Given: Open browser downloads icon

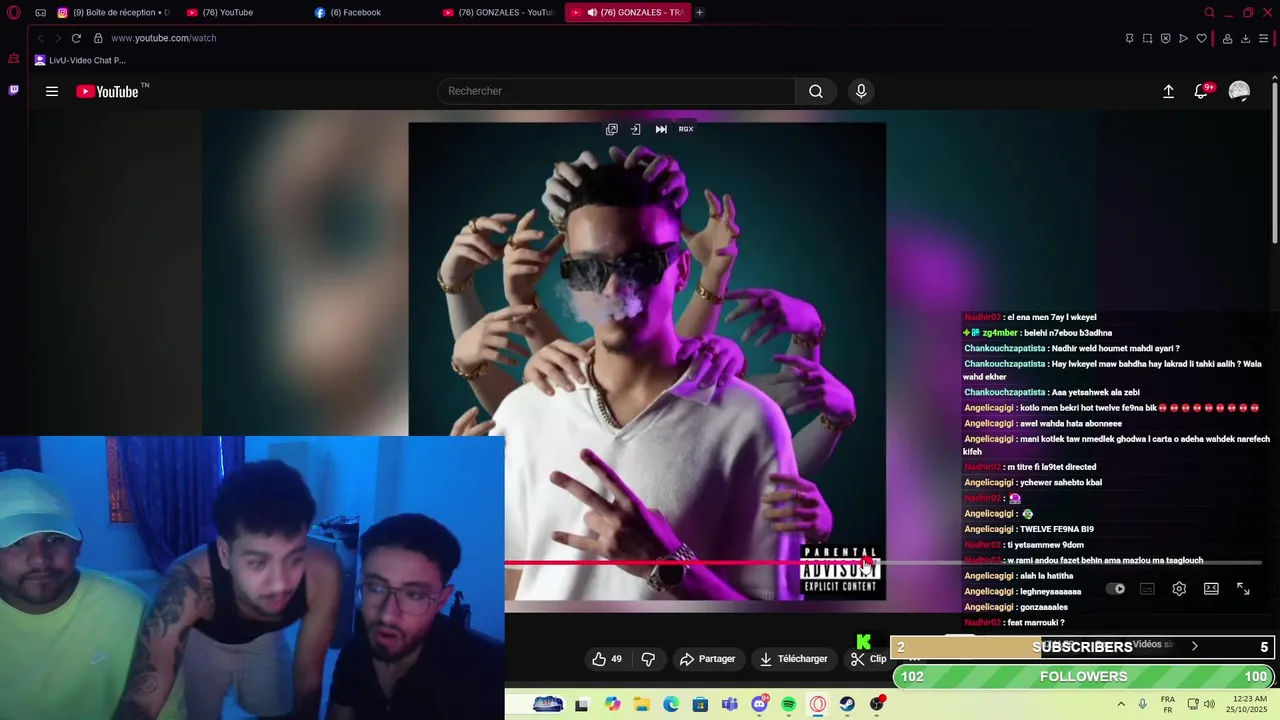Looking at the screenshot, I should pyautogui.click(x=1245, y=38).
